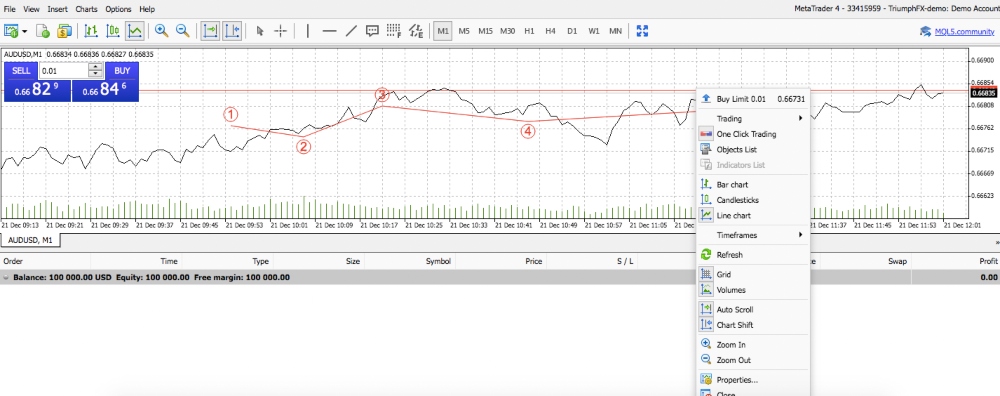Screen dimensions: 1000x396
Task: Click the sell price 0.66829 tile
Action: 37,90
